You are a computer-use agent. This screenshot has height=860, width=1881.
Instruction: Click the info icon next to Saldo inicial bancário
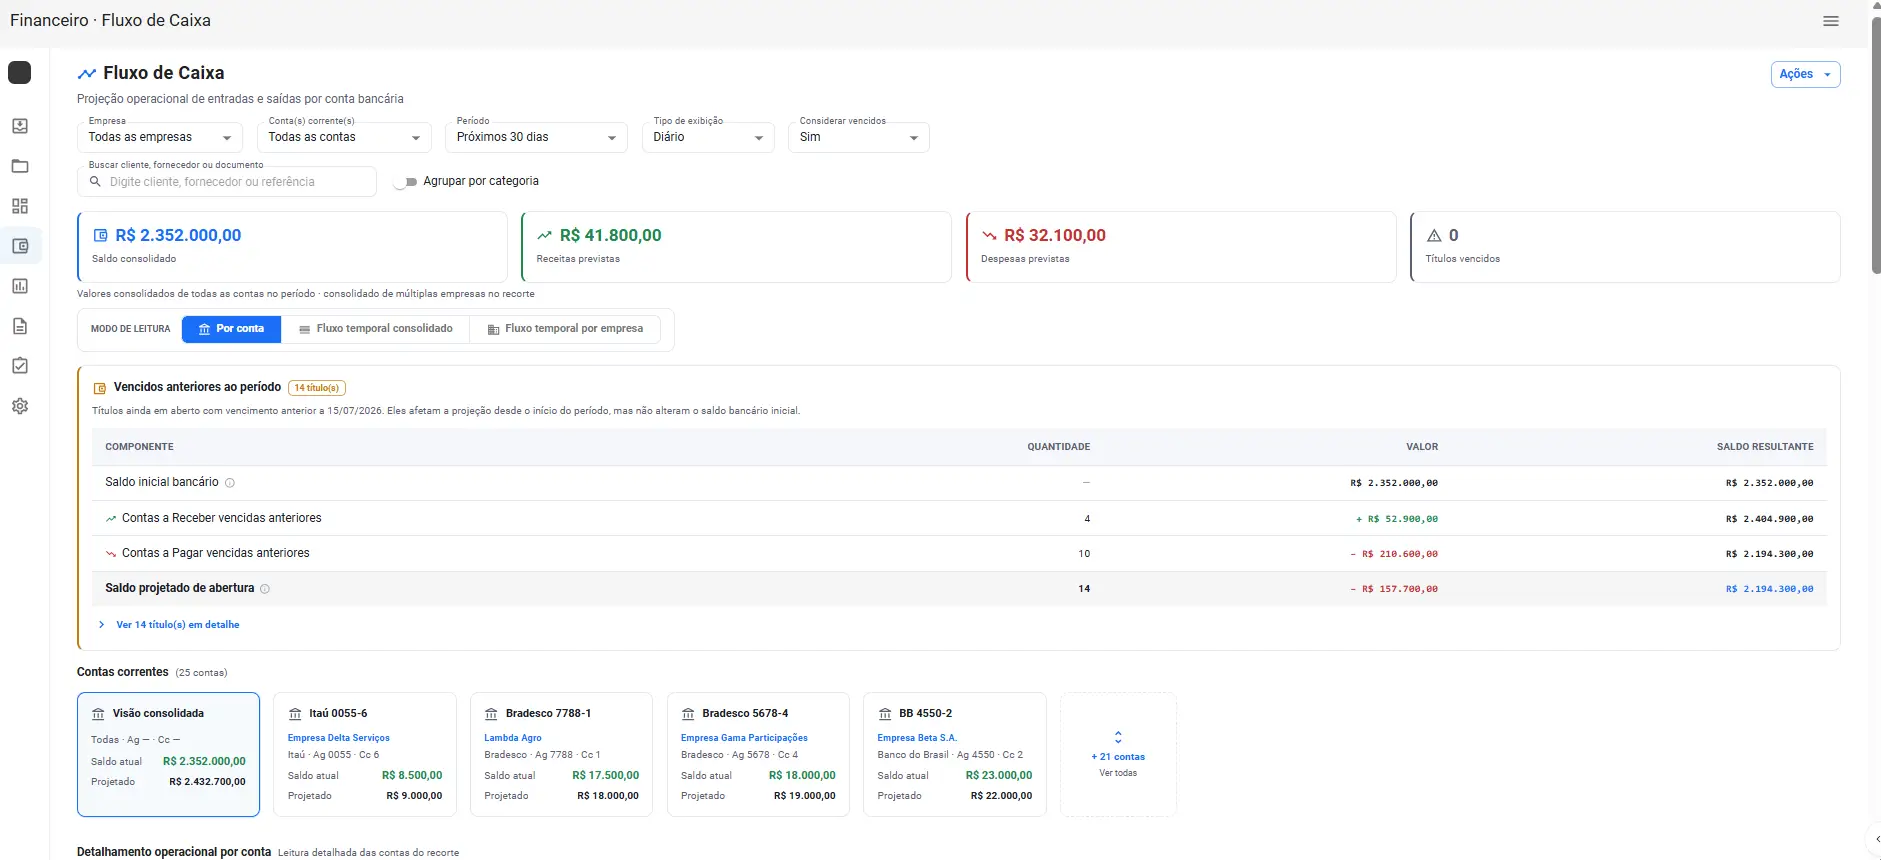pos(230,483)
